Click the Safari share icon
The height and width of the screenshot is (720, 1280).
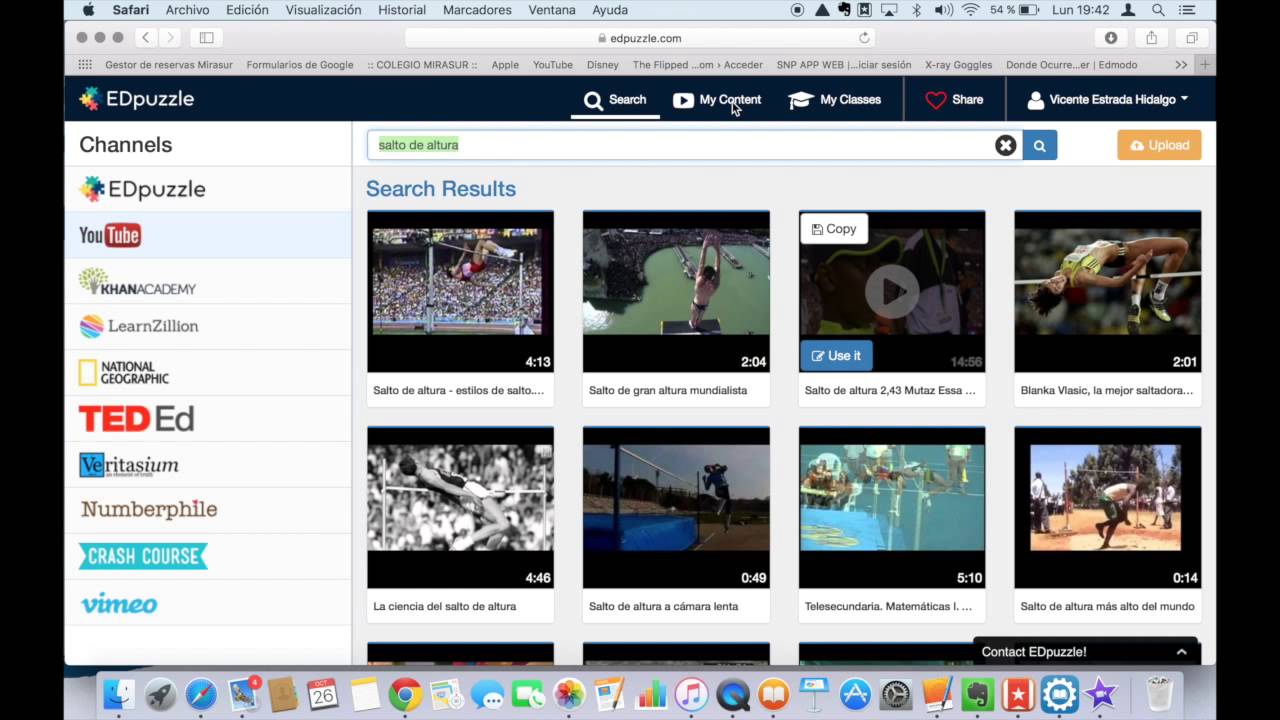(1152, 38)
